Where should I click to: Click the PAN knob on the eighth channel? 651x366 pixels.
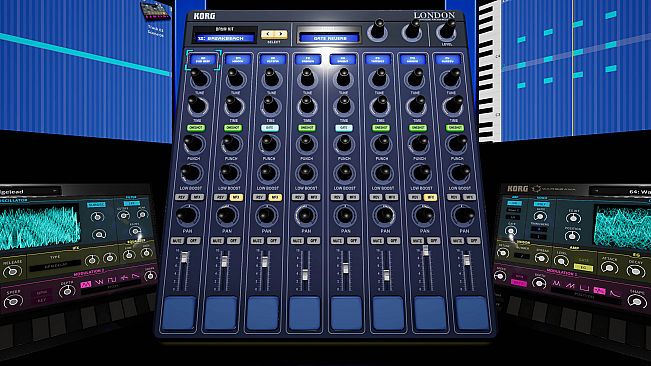[464, 215]
